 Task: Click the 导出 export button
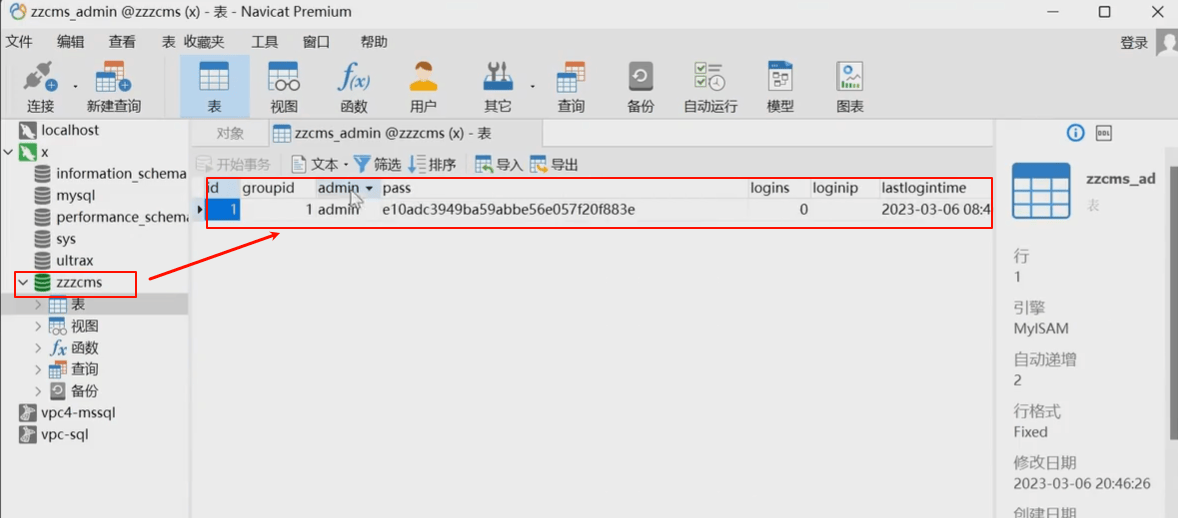[554, 164]
